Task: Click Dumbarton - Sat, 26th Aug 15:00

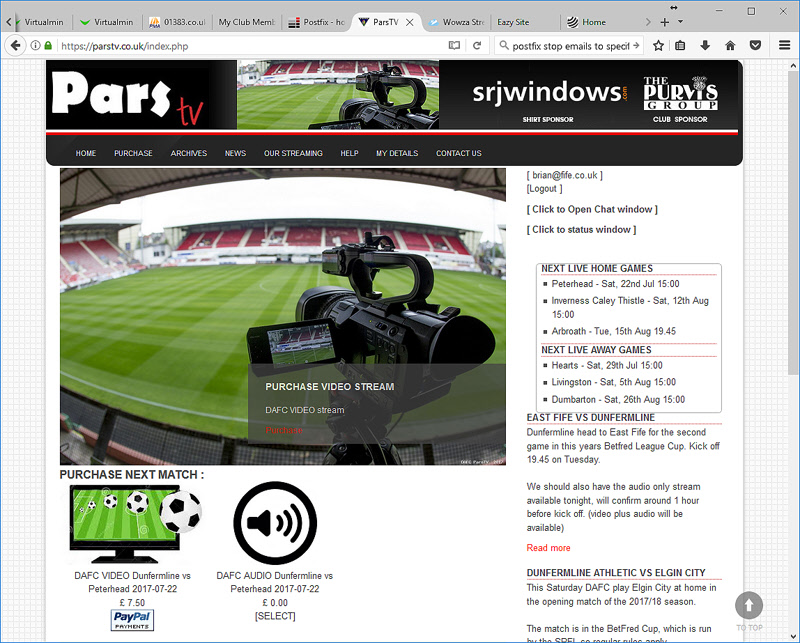Action: (618, 400)
